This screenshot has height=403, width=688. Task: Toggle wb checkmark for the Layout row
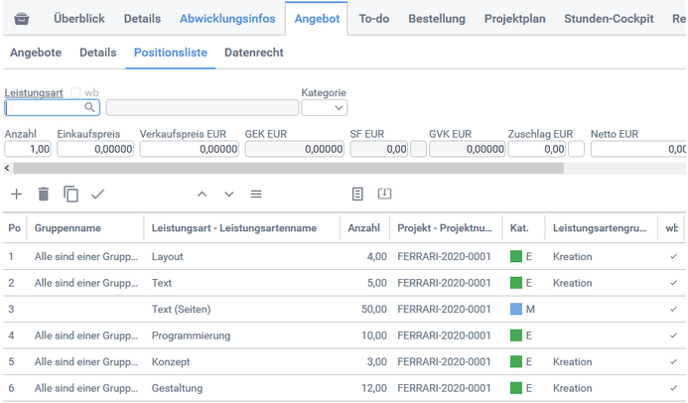(672, 257)
